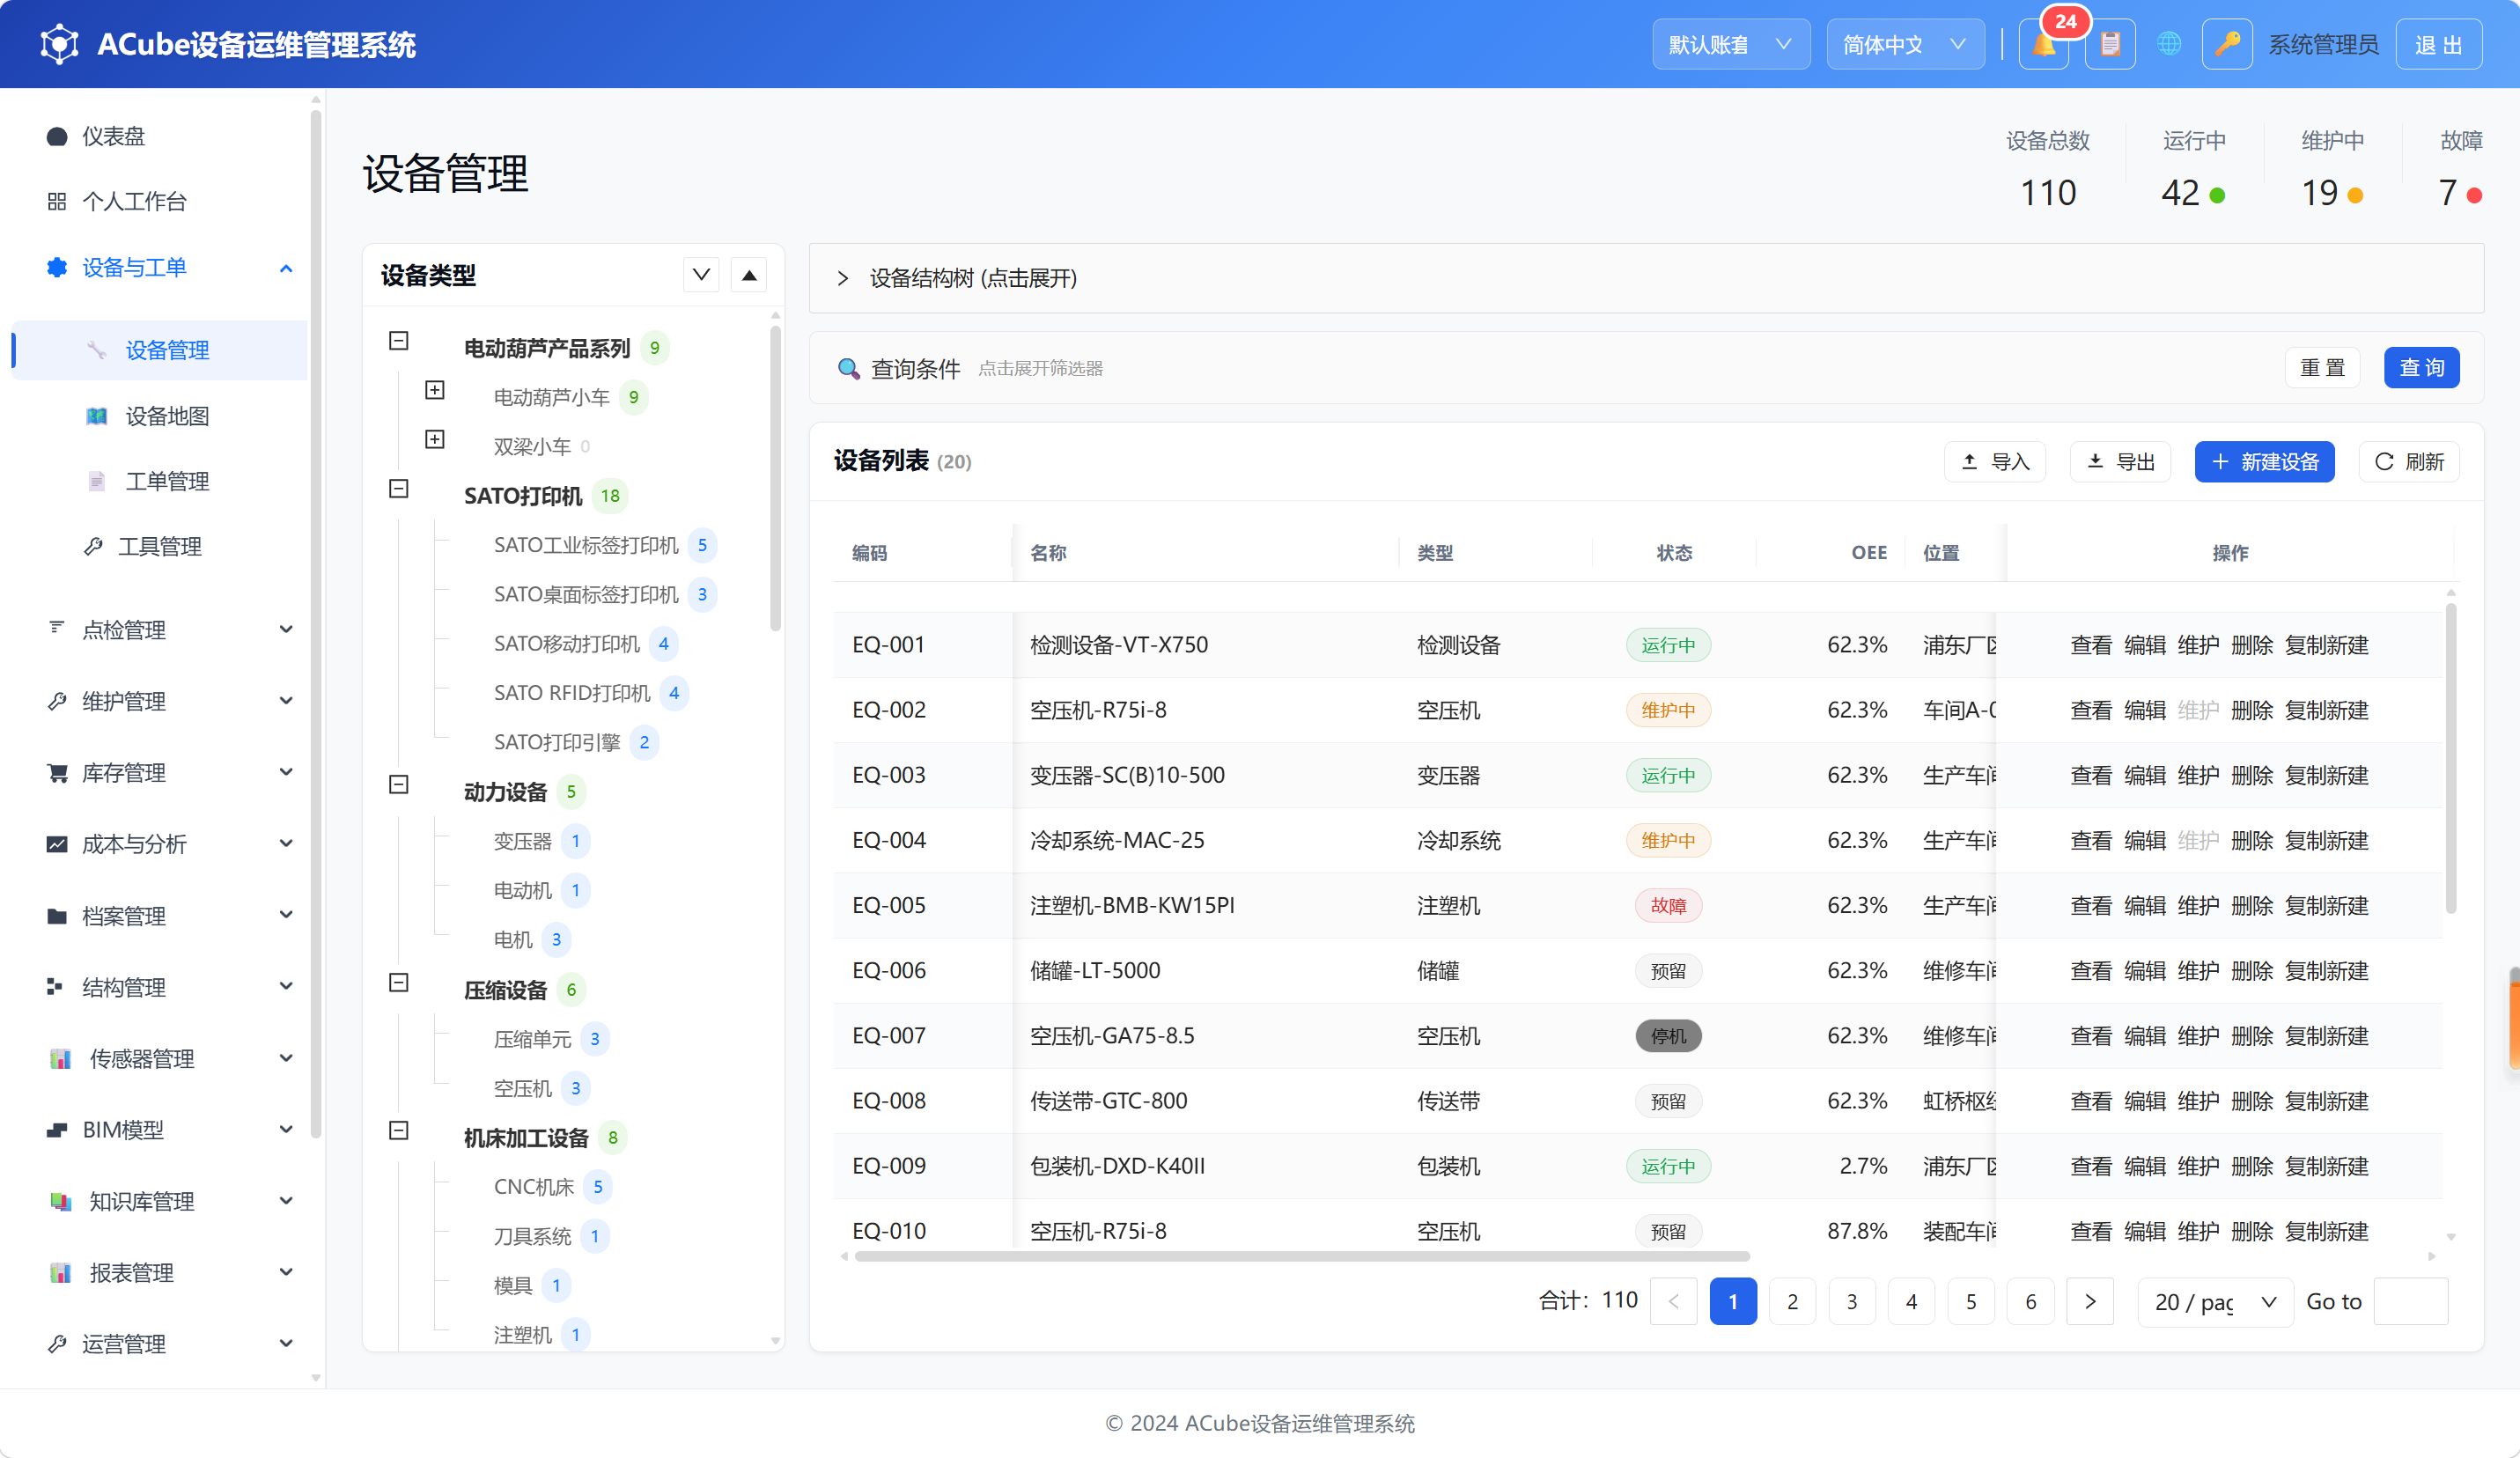Screen dimensions: 2520x1458
Task: Click the 导入 button
Action: [x=1994, y=461]
